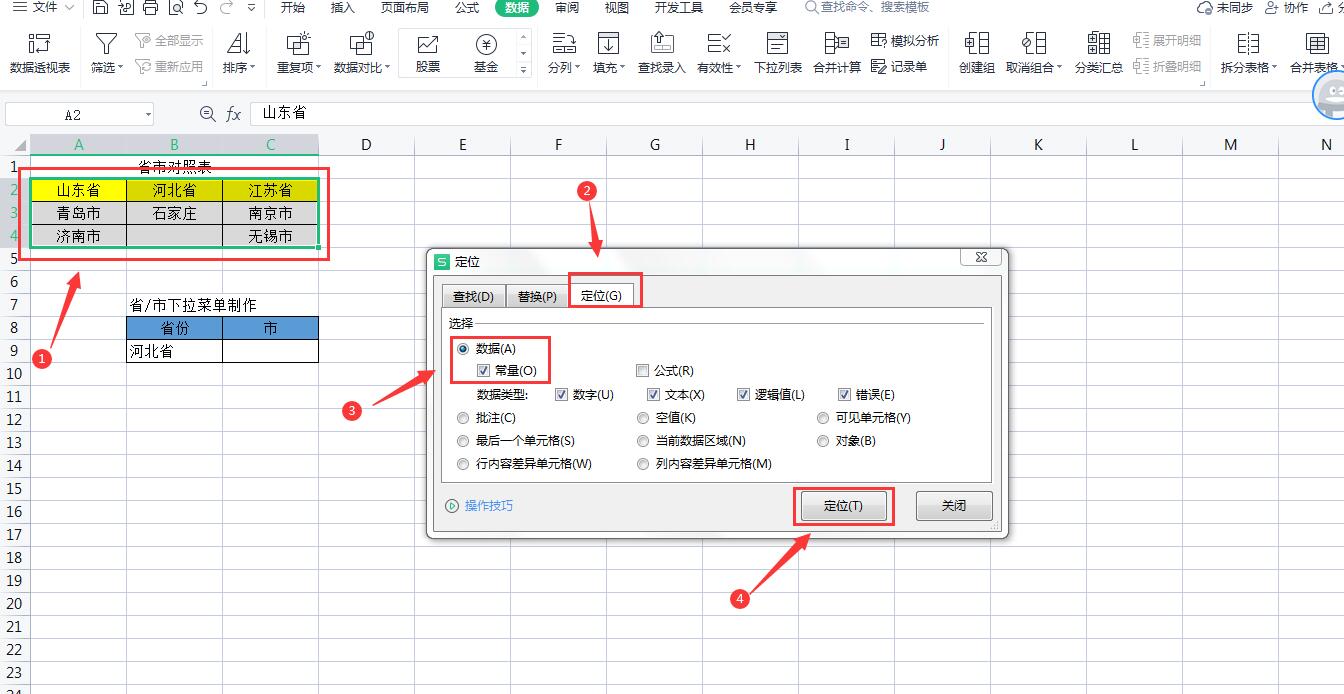Expand the Name Box dropdown arrow
The height and width of the screenshot is (694, 1344).
coord(148,115)
